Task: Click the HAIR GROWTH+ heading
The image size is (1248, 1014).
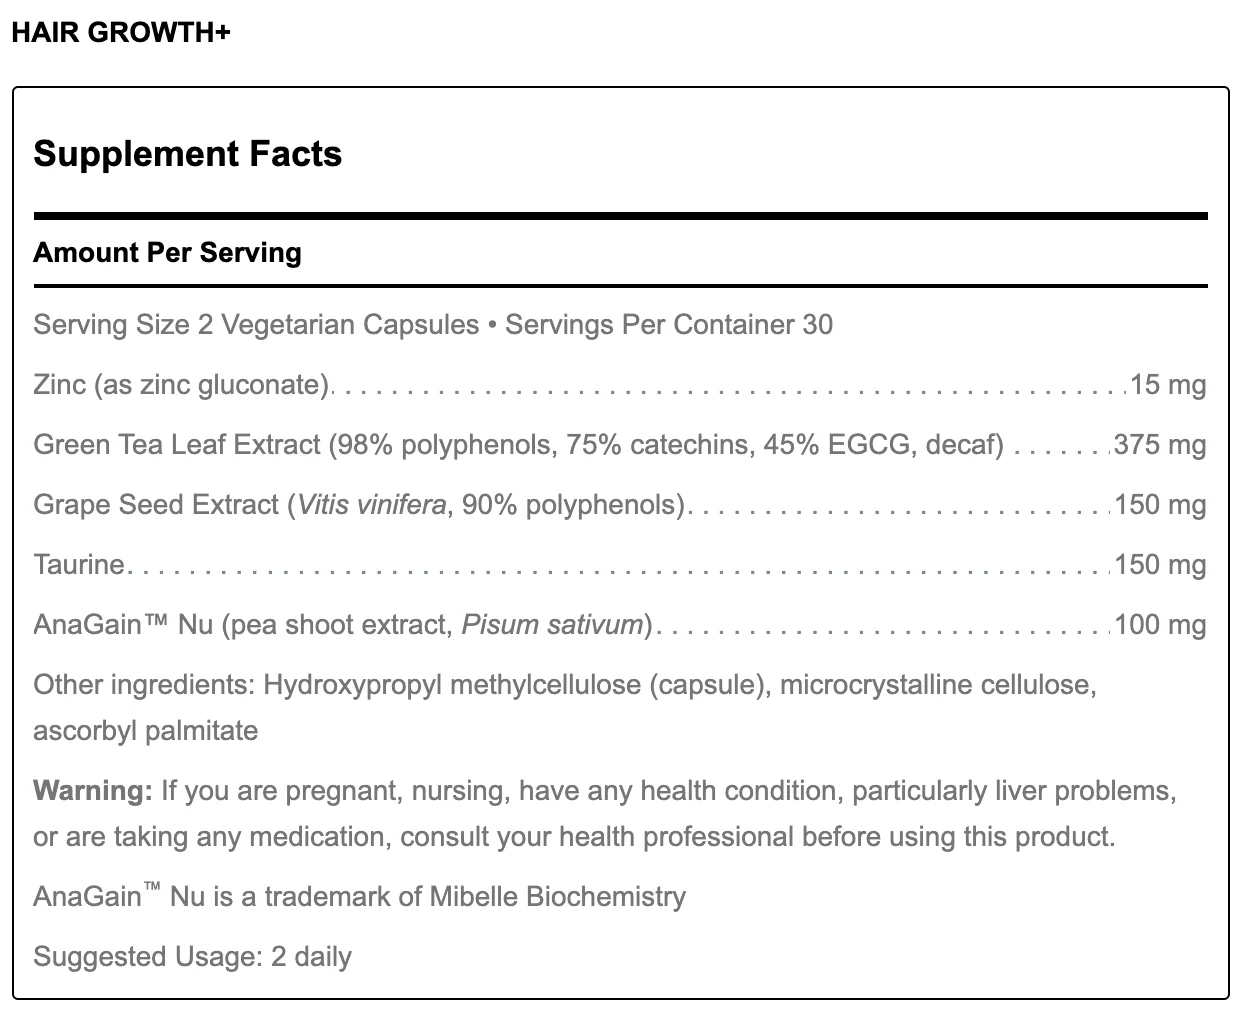Action: 121,33
